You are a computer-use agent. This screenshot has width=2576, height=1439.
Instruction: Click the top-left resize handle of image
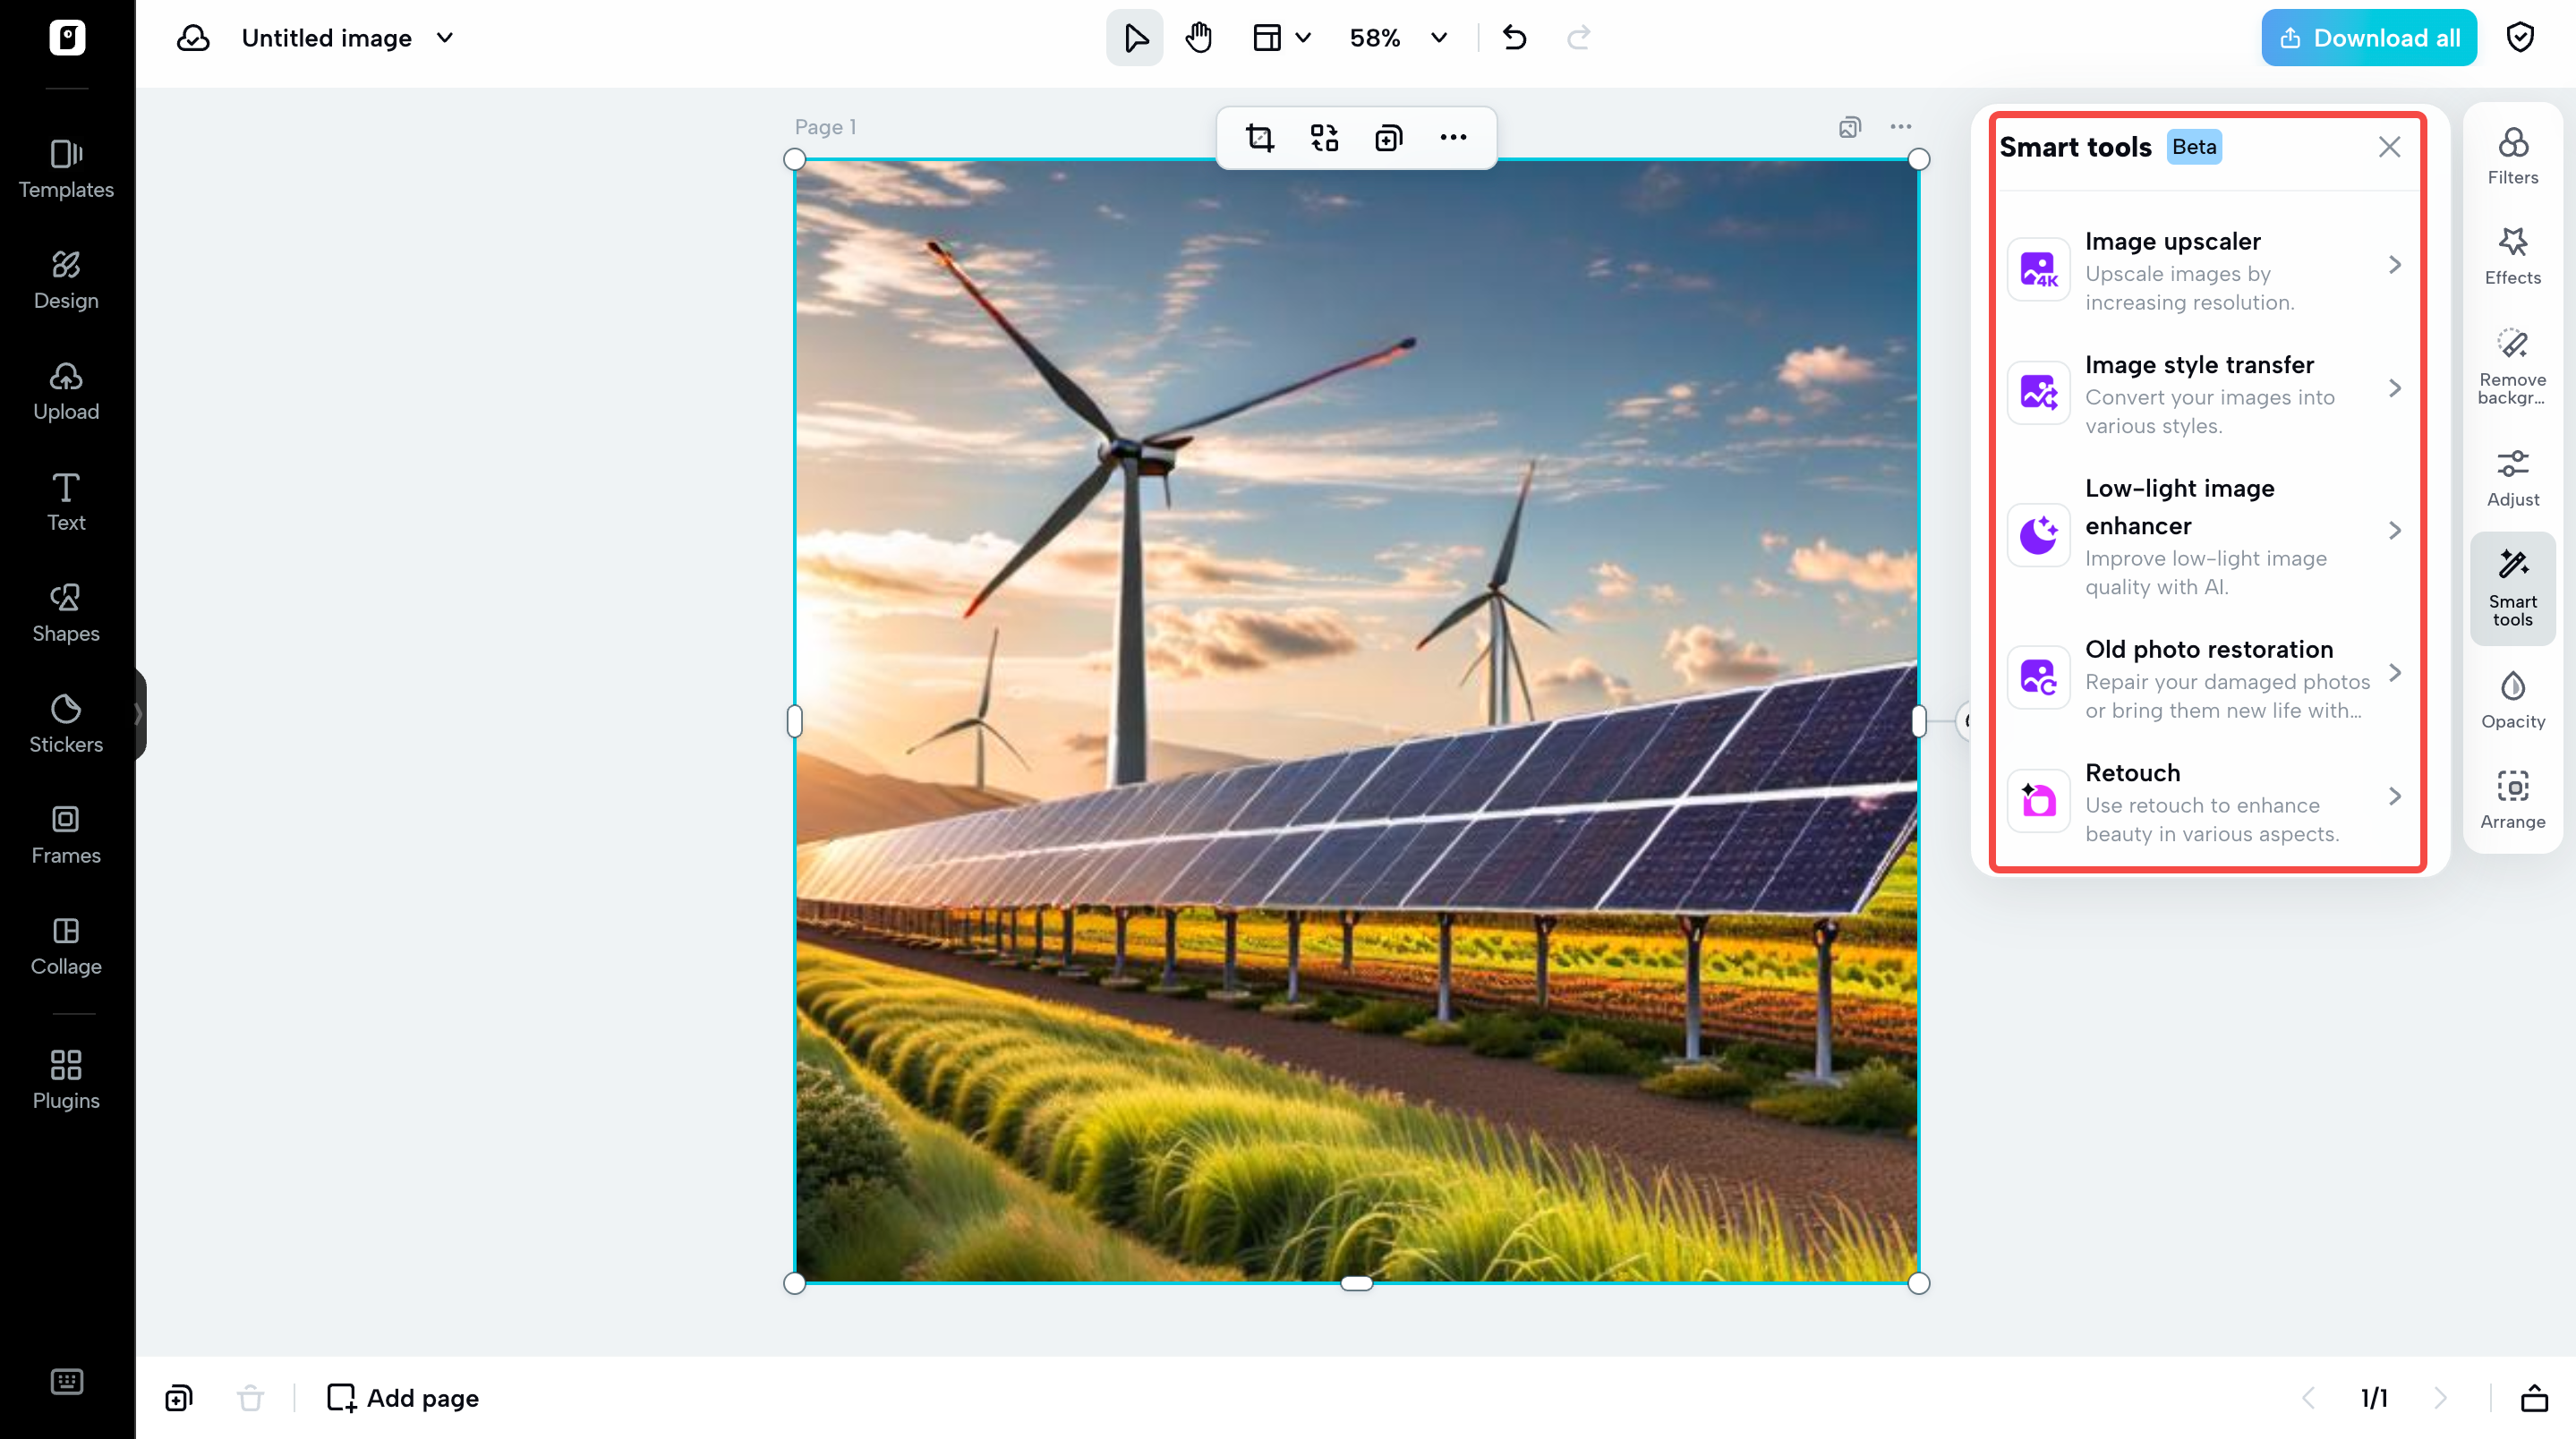(x=795, y=159)
